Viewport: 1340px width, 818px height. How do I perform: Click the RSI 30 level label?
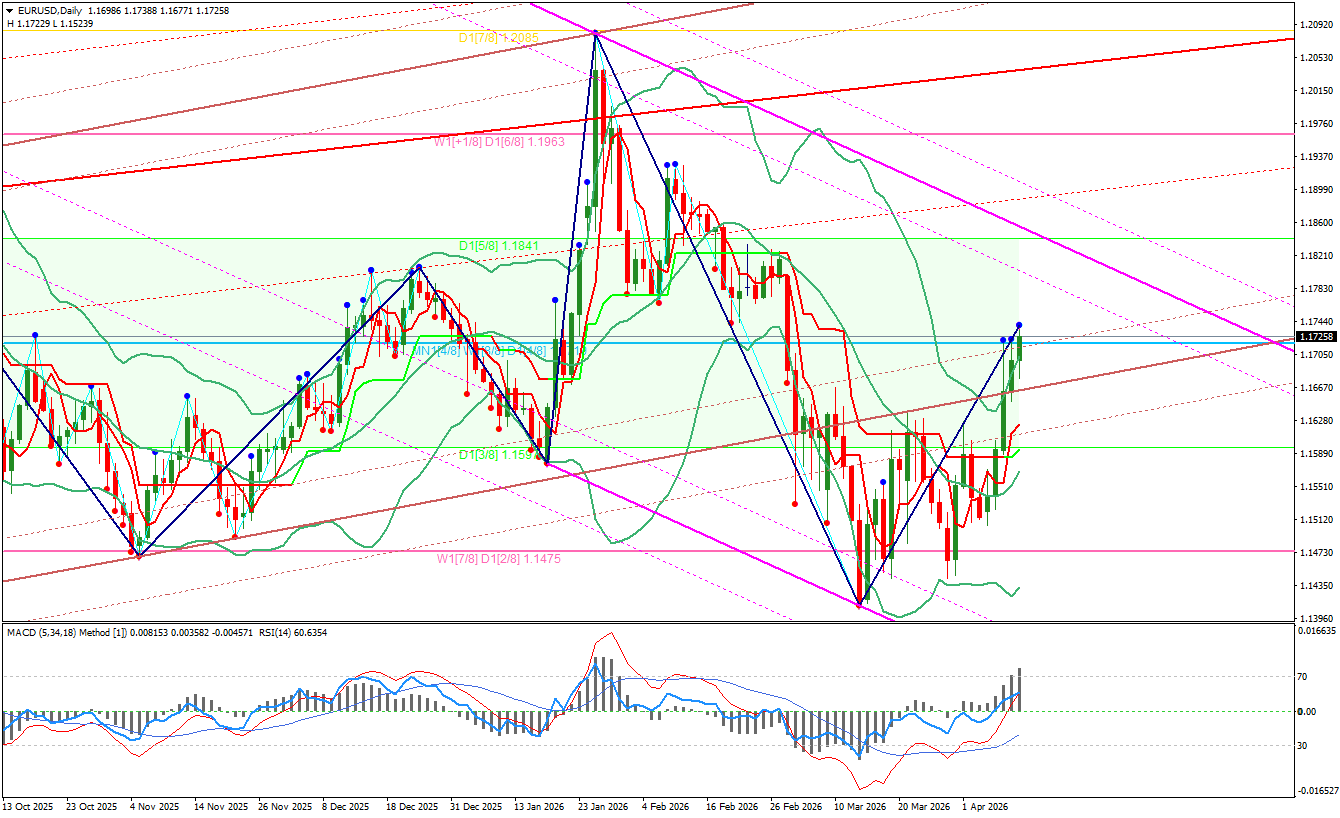(x=1304, y=745)
